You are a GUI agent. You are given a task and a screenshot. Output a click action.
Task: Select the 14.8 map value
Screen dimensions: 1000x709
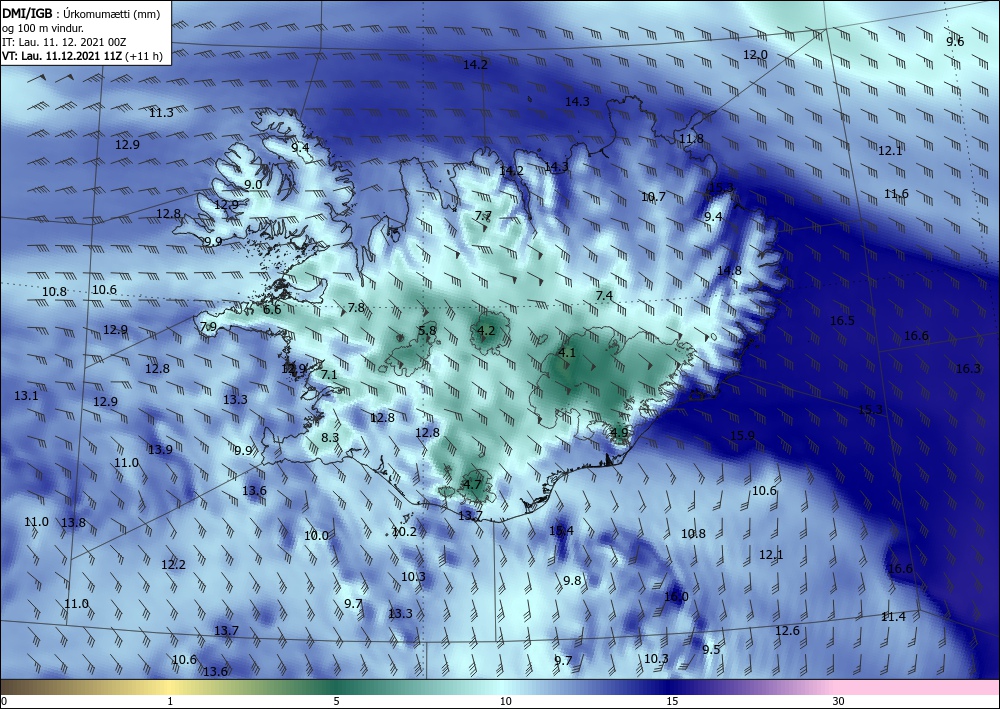pyautogui.click(x=729, y=270)
